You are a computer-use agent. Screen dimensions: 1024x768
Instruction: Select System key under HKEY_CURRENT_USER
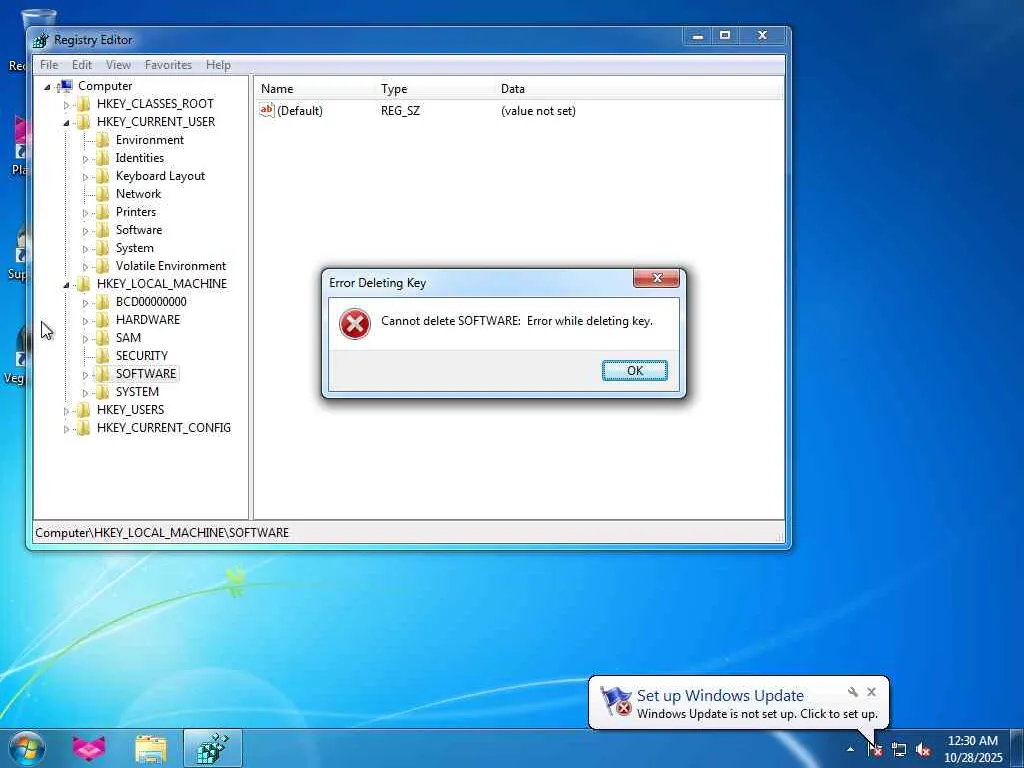click(135, 248)
